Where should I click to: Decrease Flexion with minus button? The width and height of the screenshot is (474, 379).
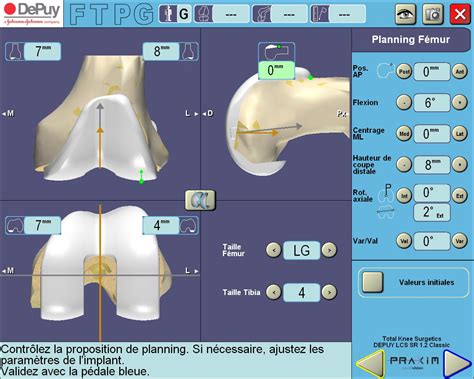click(404, 102)
